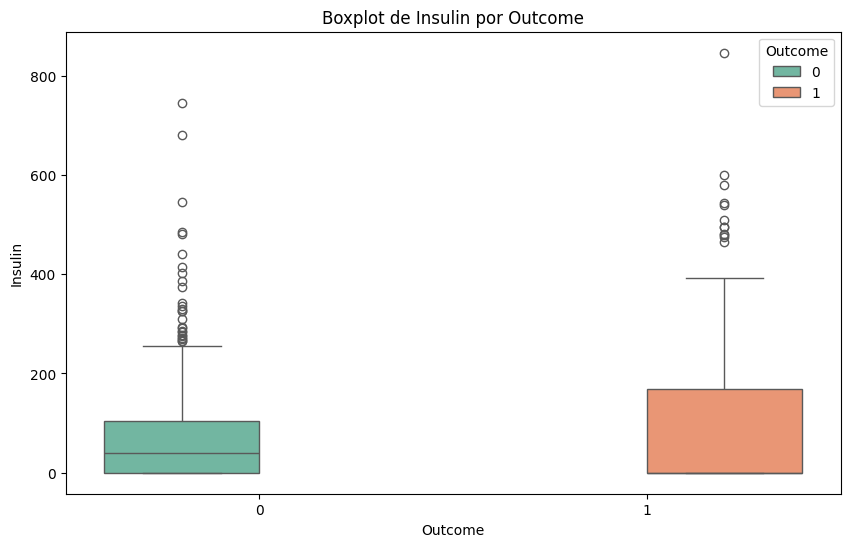The width and height of the screenshot is (850, 547).
Task: Click the 'Outcome' legend title
Action: point(795,51)
